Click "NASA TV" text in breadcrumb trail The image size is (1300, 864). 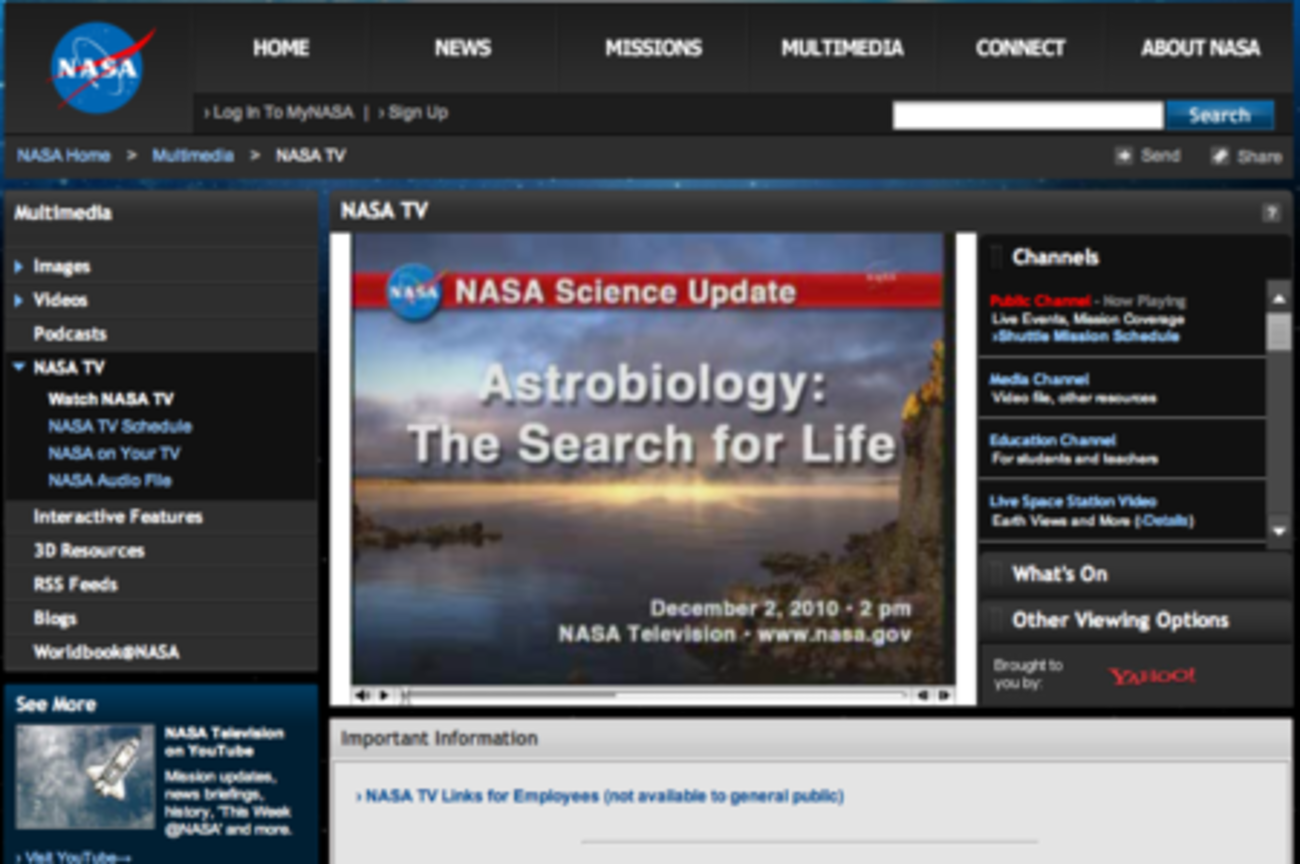coord(311,156)
